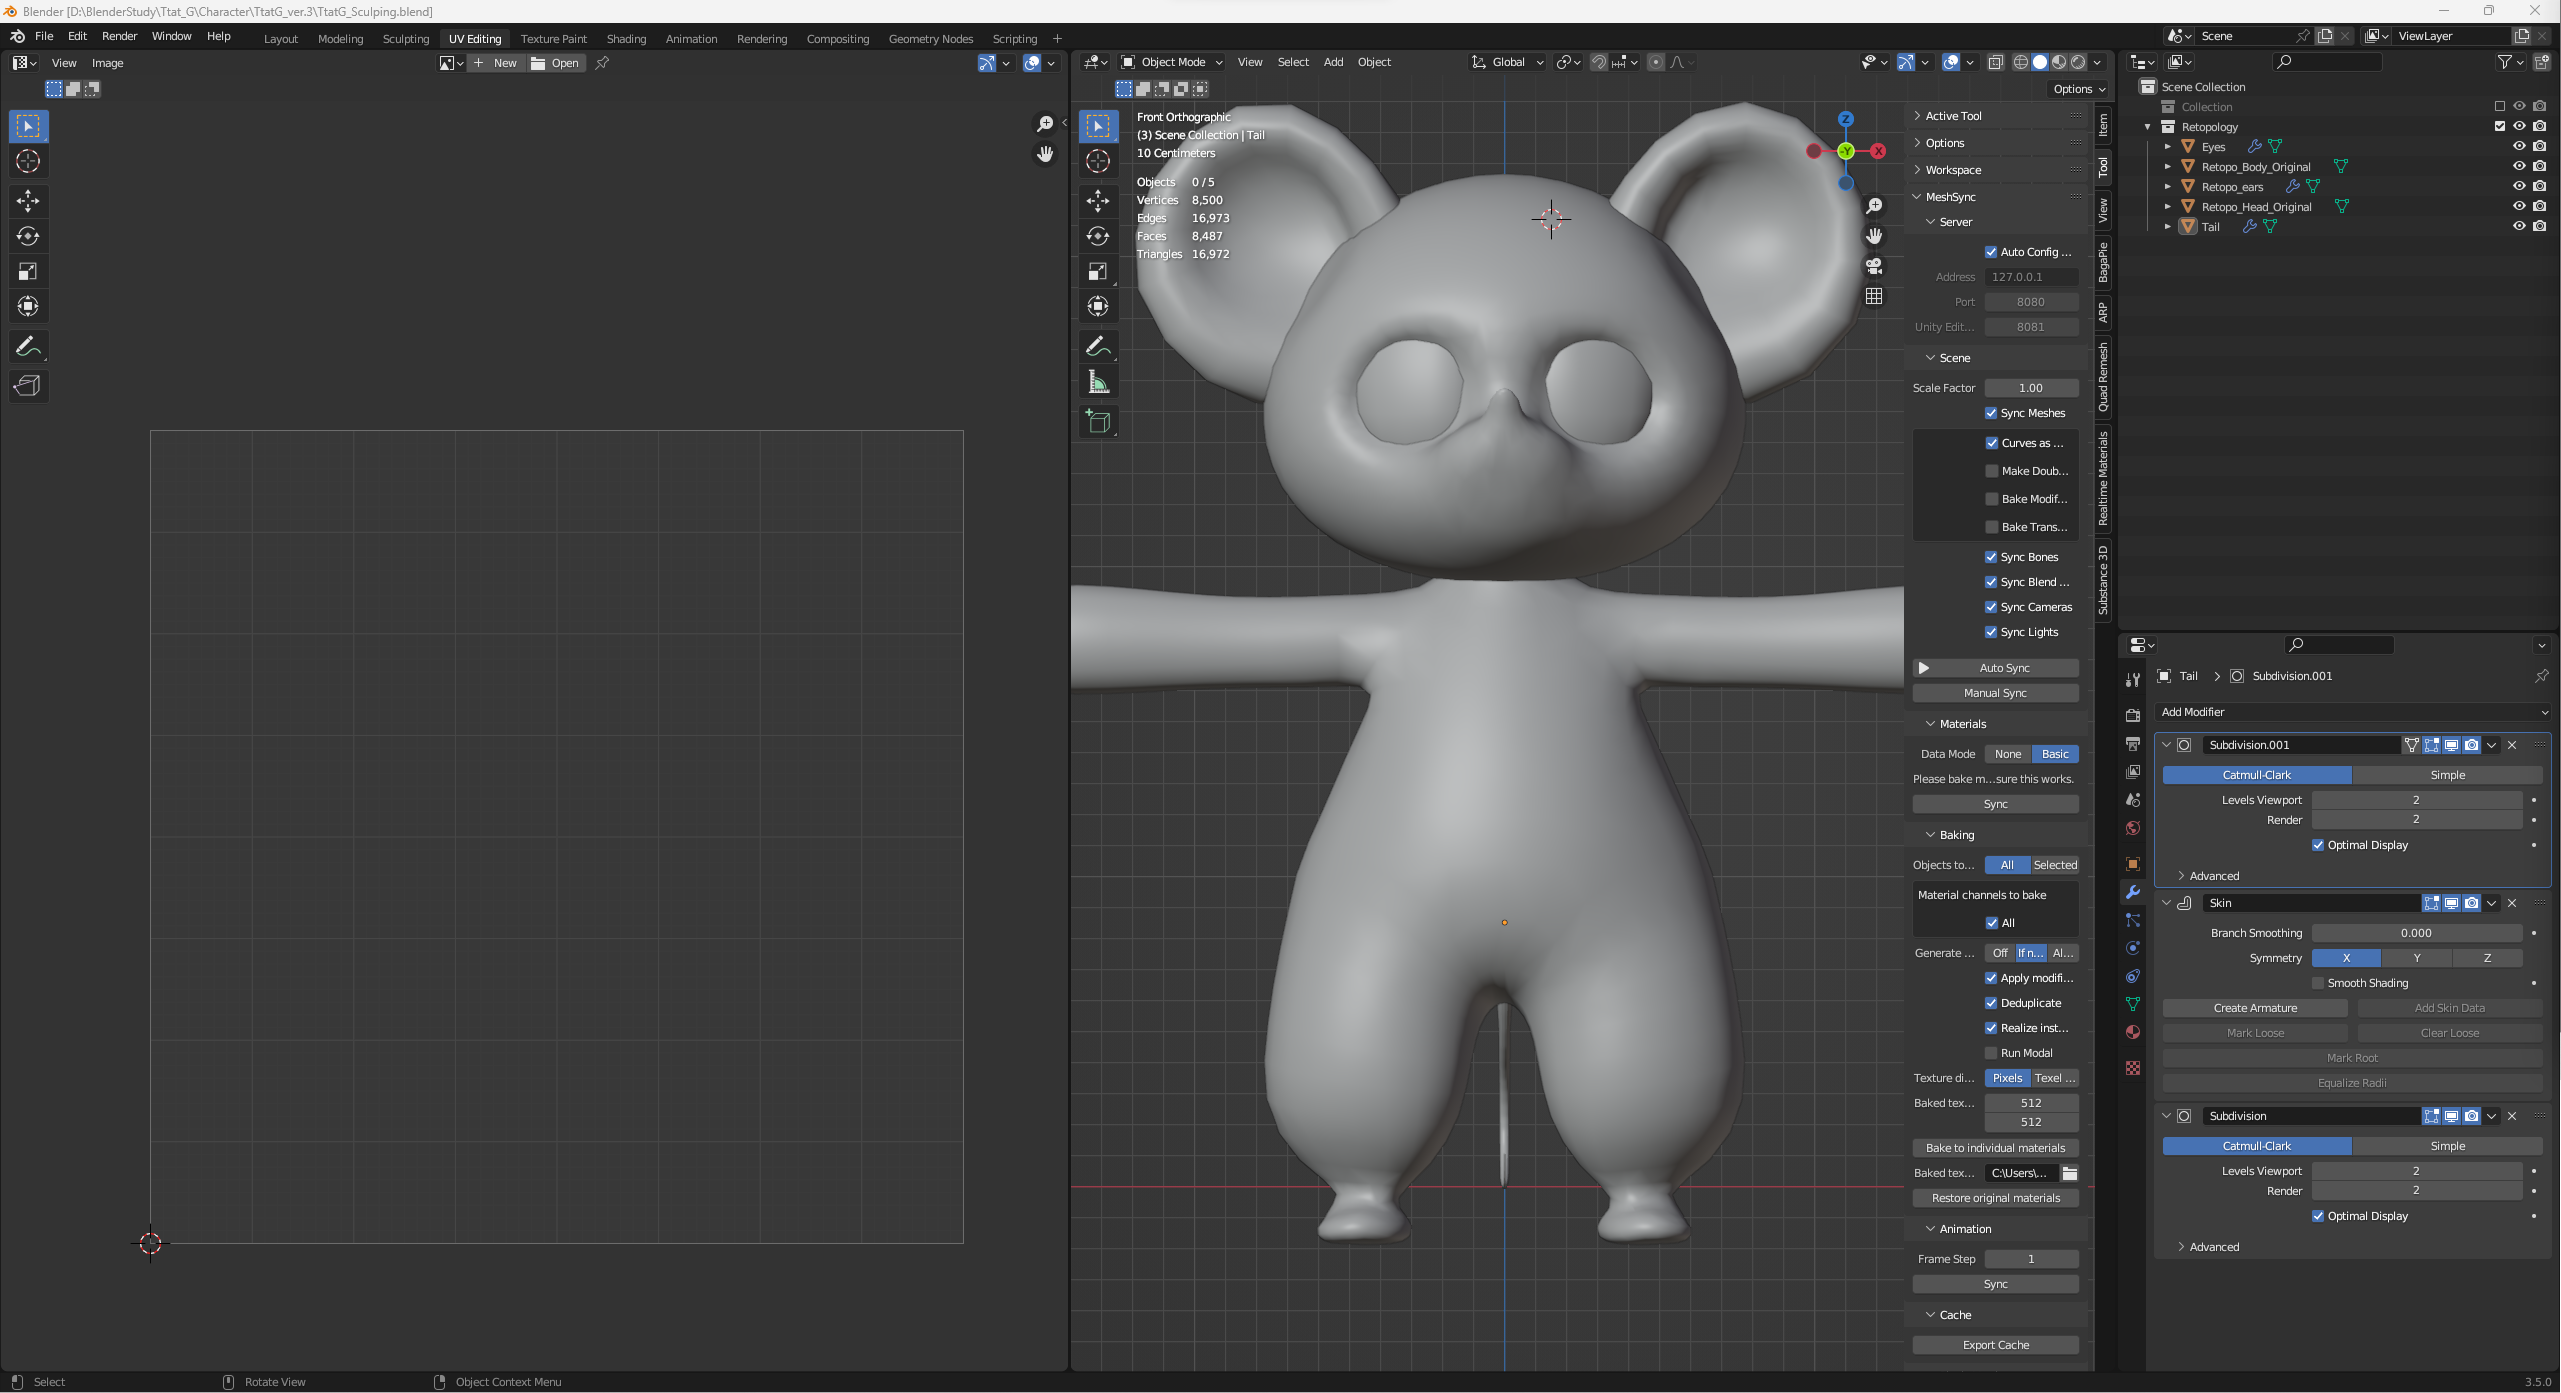Select the Measure tool in 3D viewport

pyautogui.click(x=1098, y=382)
